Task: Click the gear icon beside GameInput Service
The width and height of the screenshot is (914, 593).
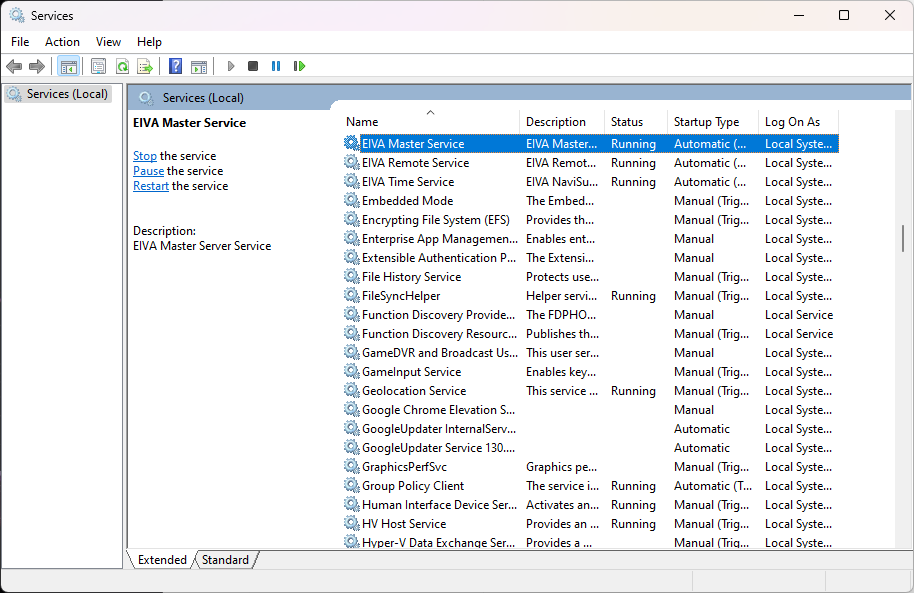Action: click(351, 371)
